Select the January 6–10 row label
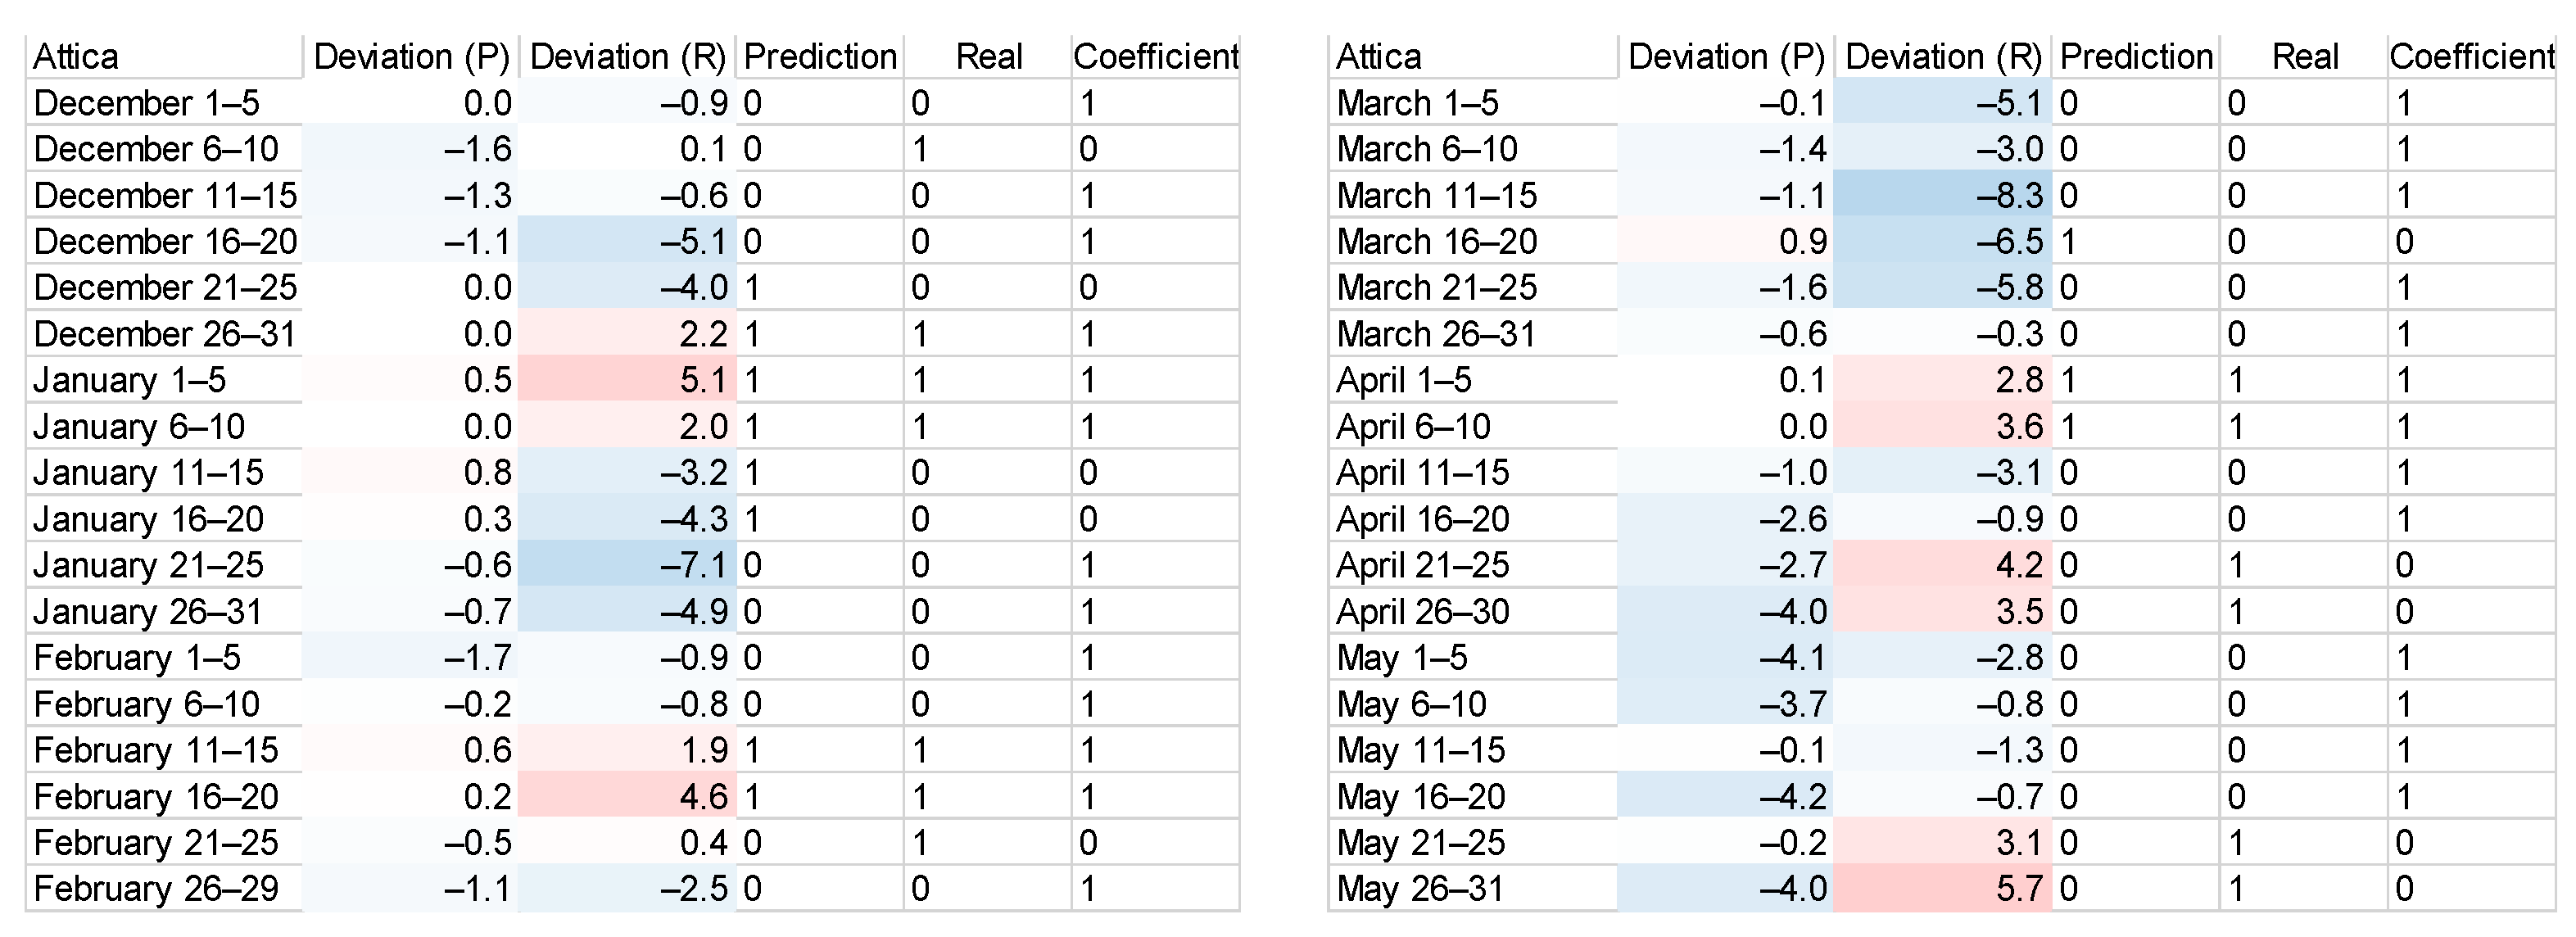 (x=139, y=426)
